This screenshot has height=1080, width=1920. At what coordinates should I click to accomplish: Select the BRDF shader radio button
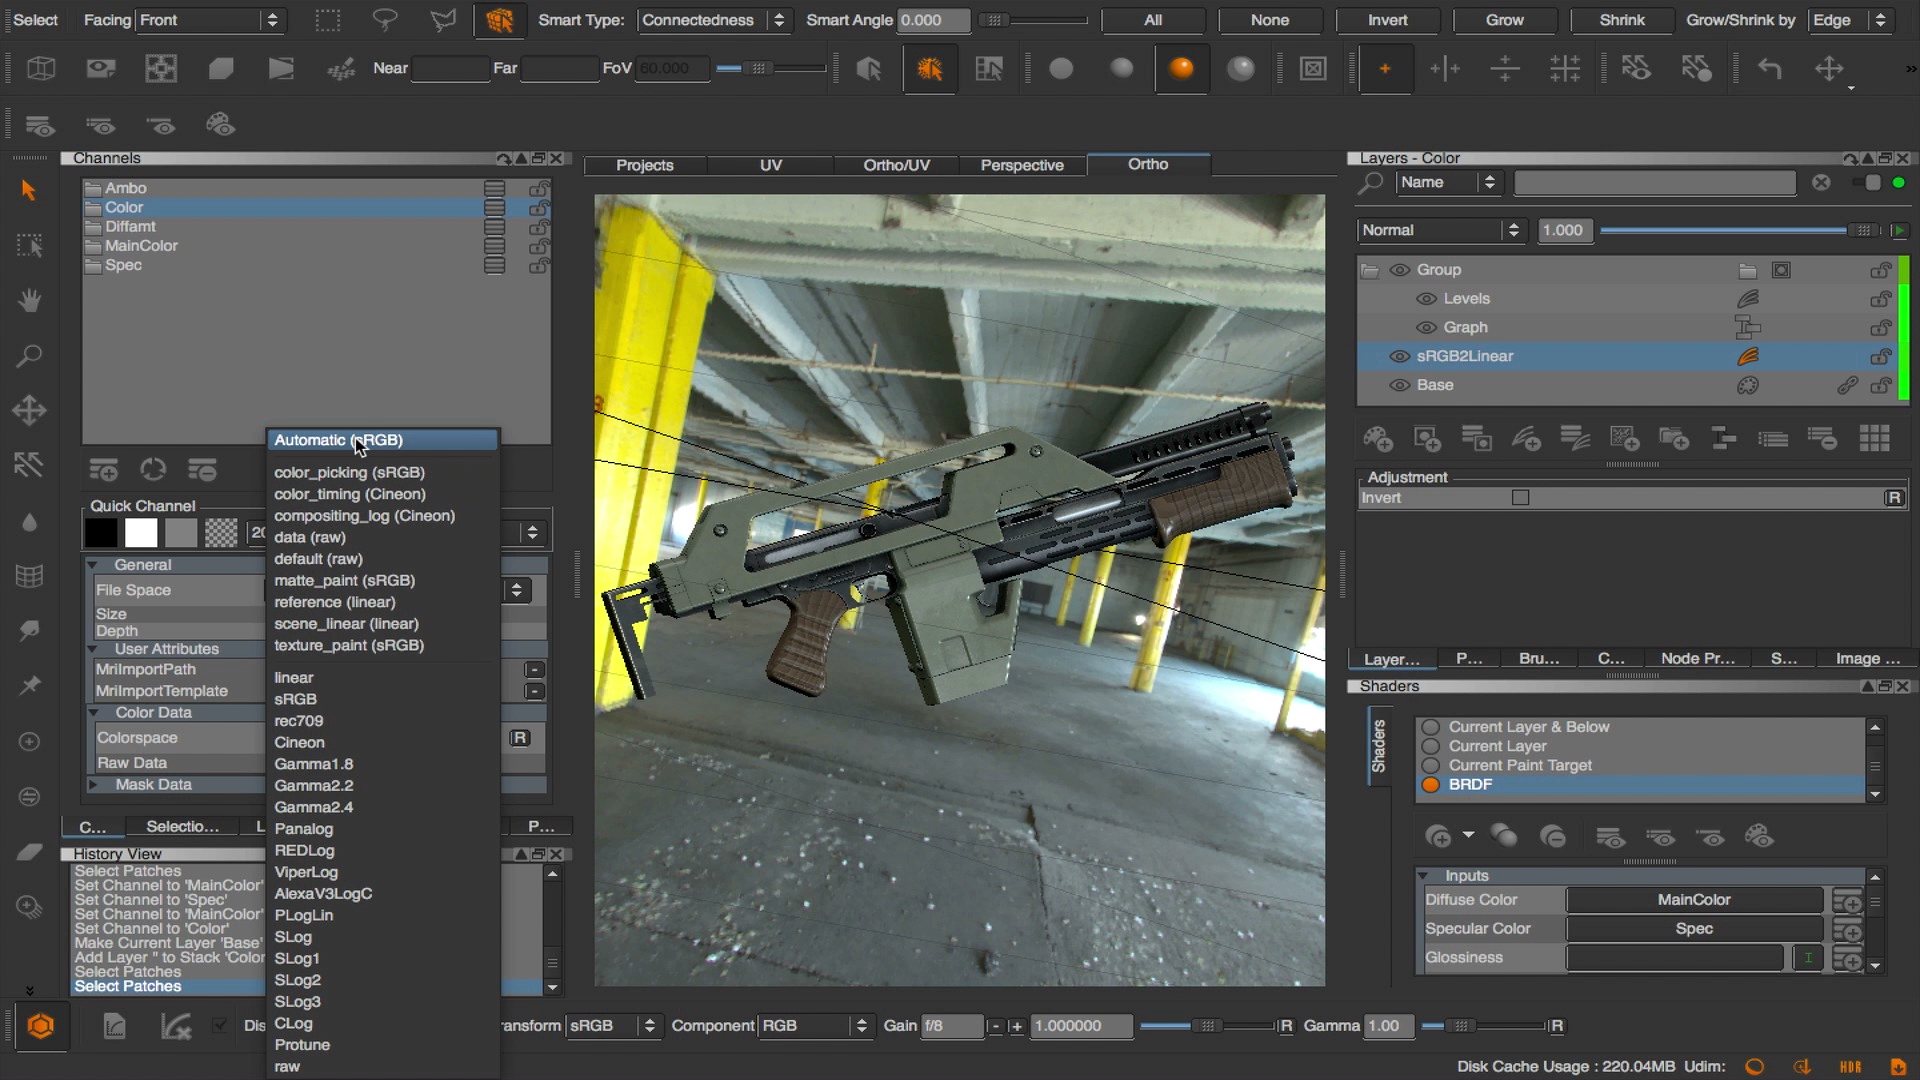pos(1430,785)
